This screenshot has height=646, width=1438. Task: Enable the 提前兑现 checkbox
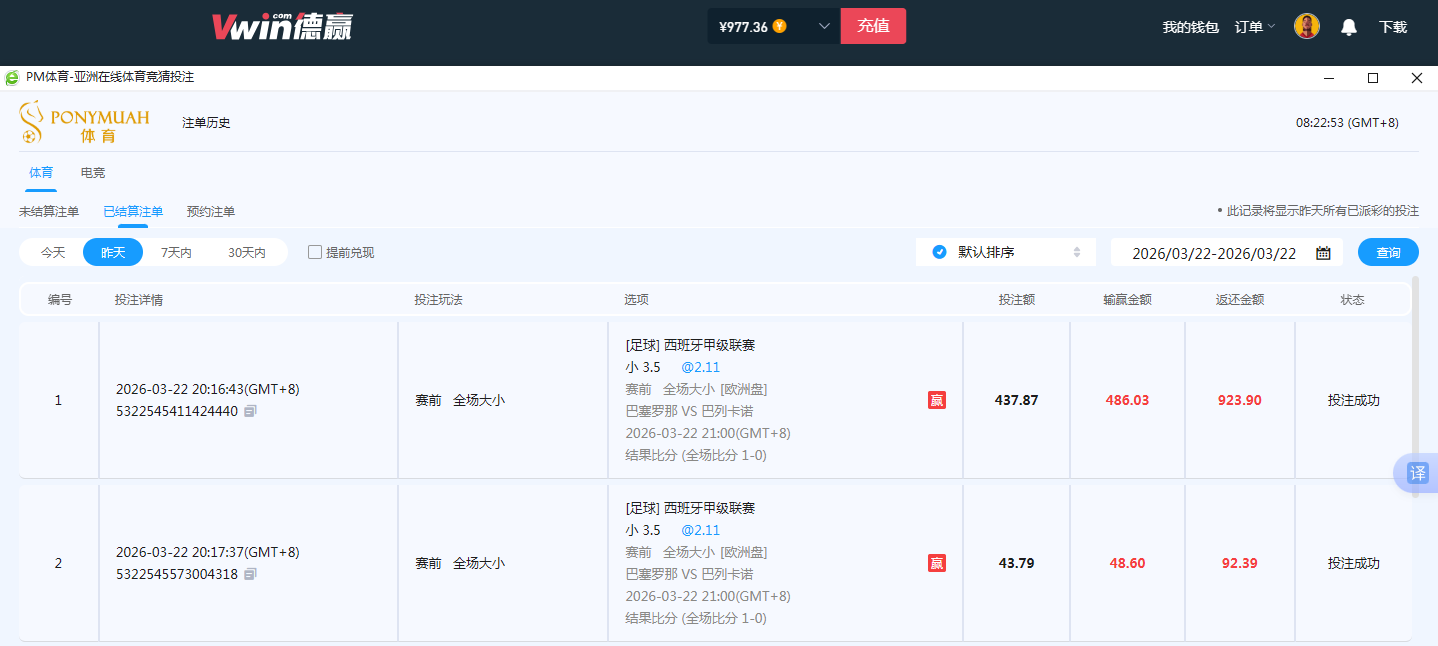coord(314,252)
